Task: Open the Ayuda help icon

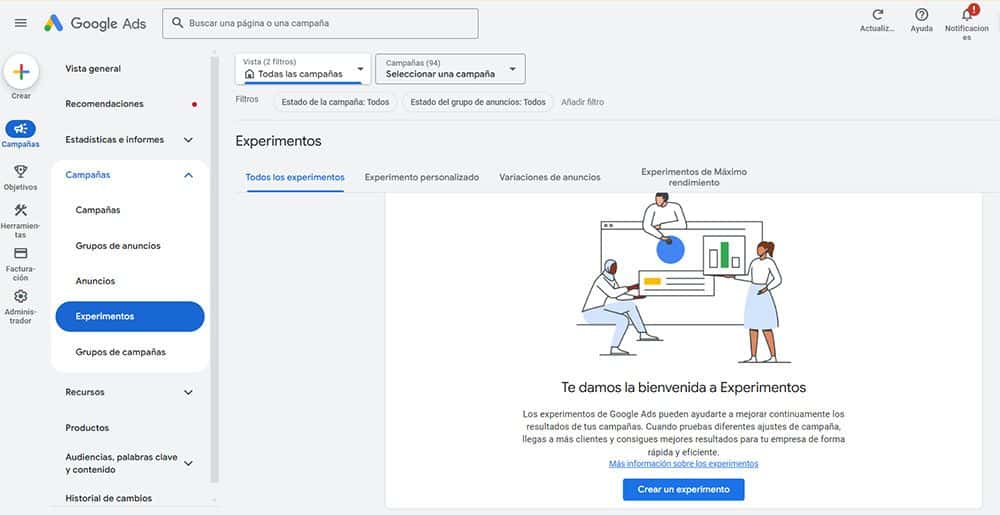Action: (x=922, y=15)
